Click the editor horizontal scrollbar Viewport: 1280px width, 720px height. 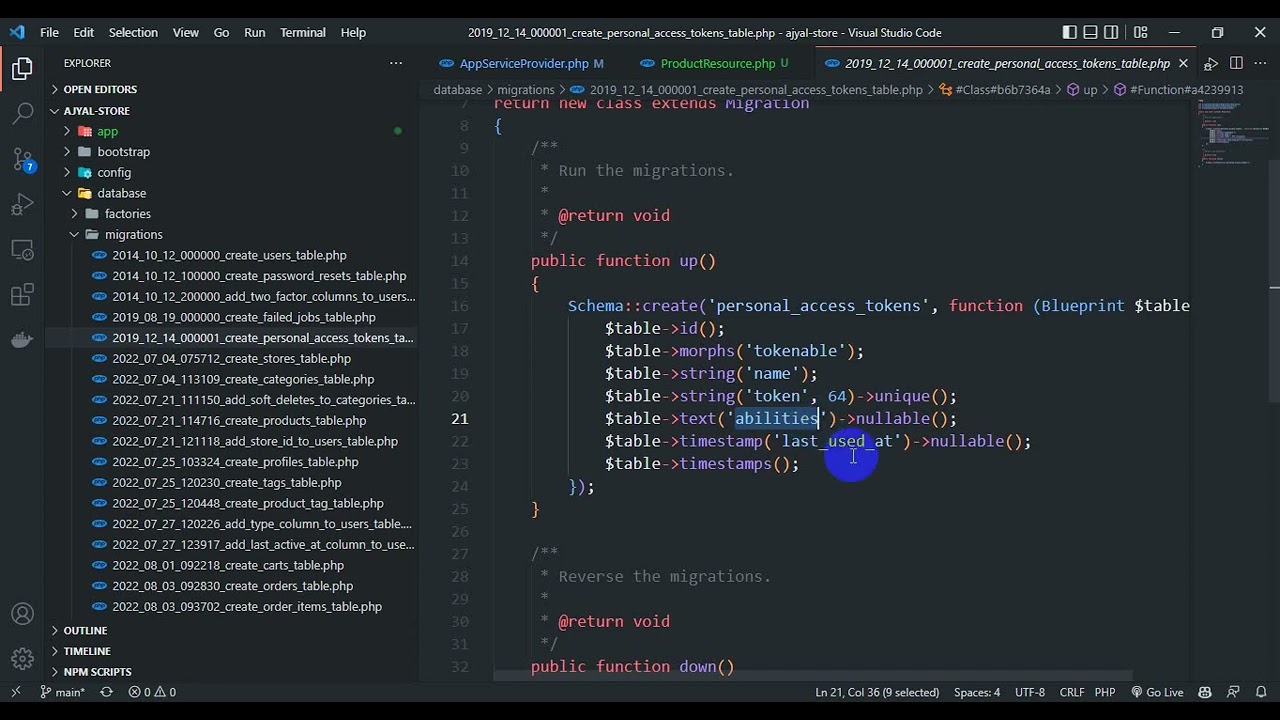812,676
